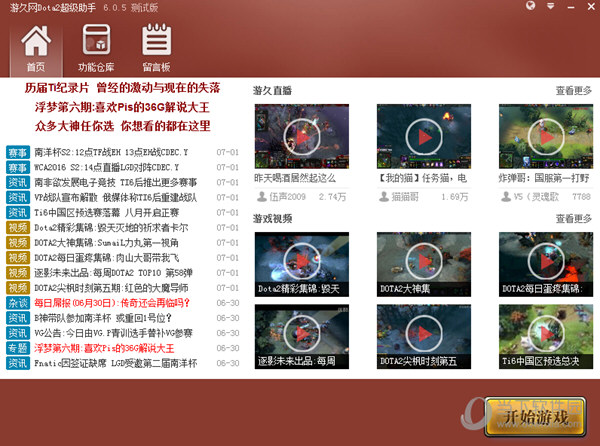The image size is (600, 446).
Task: Open red article 每日屠报(06月30日):传奇还会再临吗?
Action: [112, 303]
